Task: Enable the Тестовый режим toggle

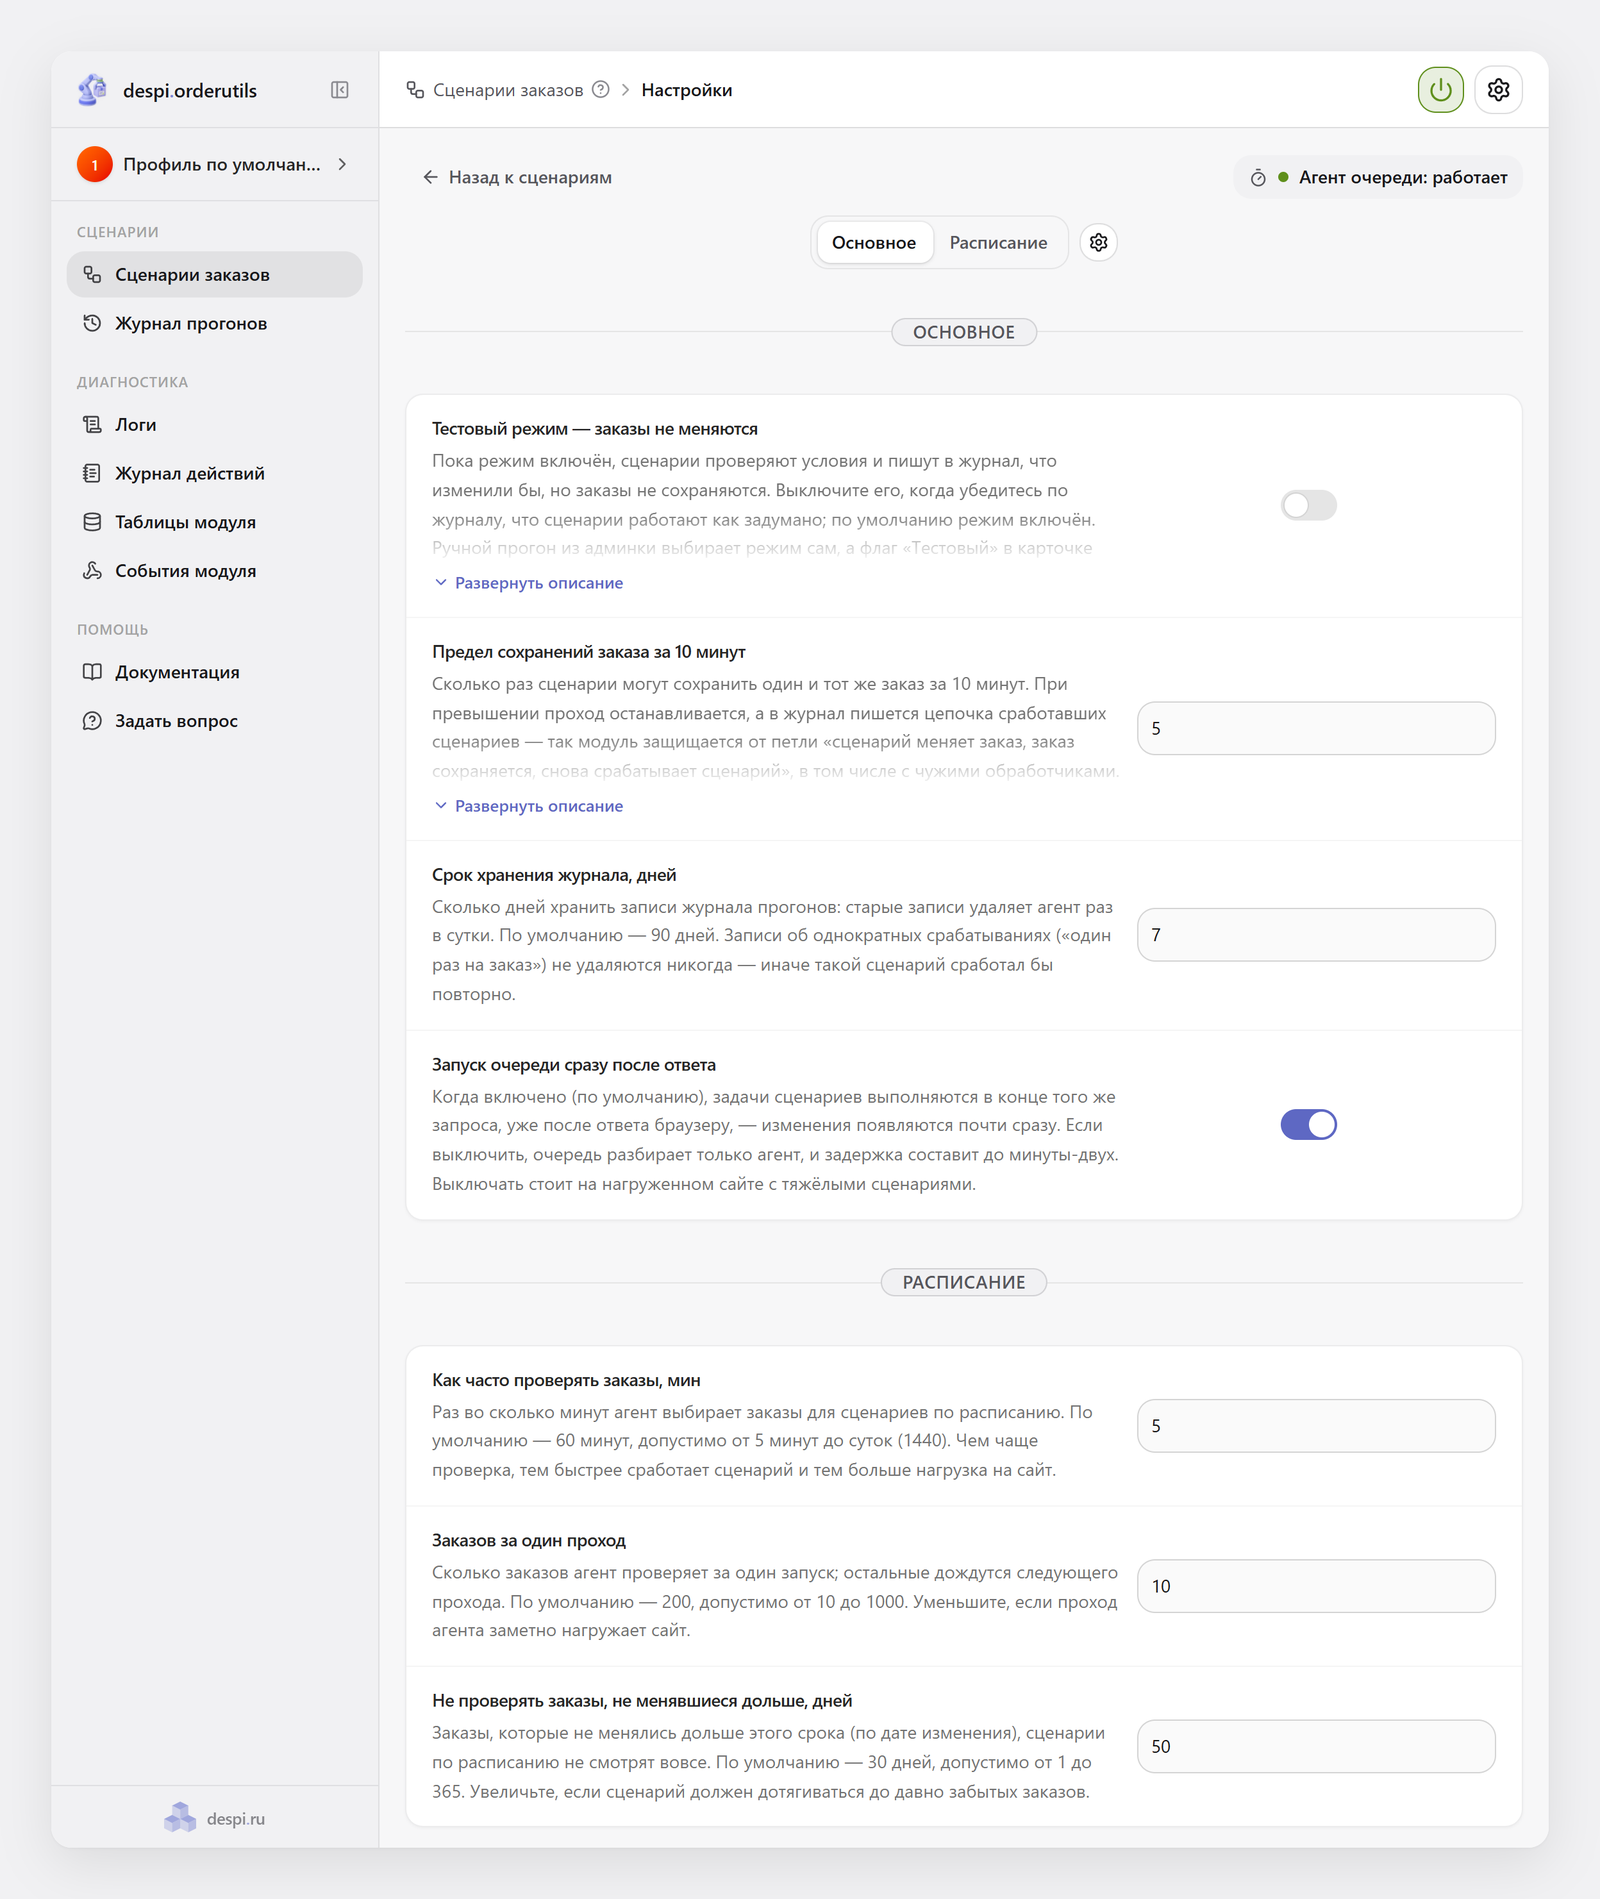Action: click(1308, 505)
